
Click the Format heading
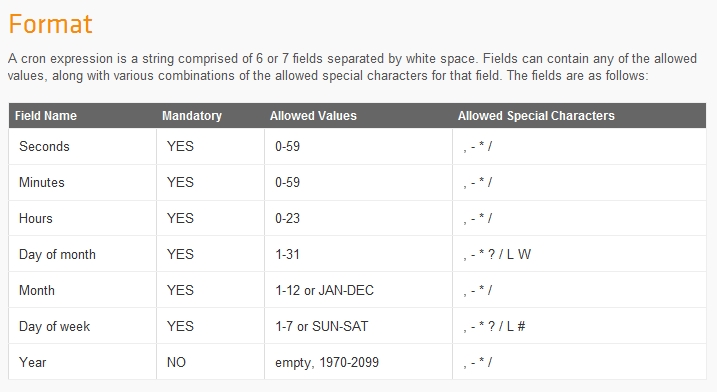[x=50, y=24]
